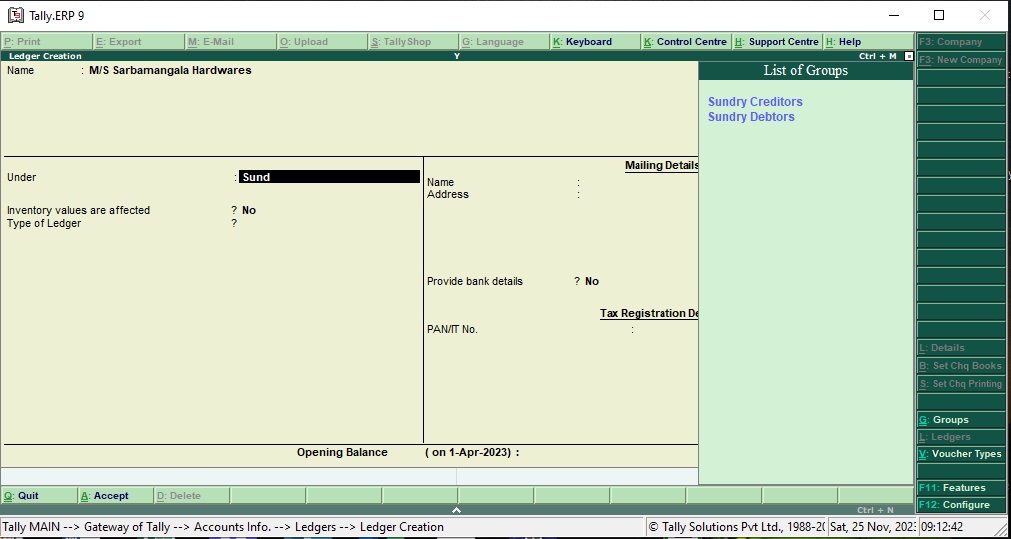Open the Support Centre
Image resolution: width=1011 pixels, height=539 pixels.
[x=778, y=42]
